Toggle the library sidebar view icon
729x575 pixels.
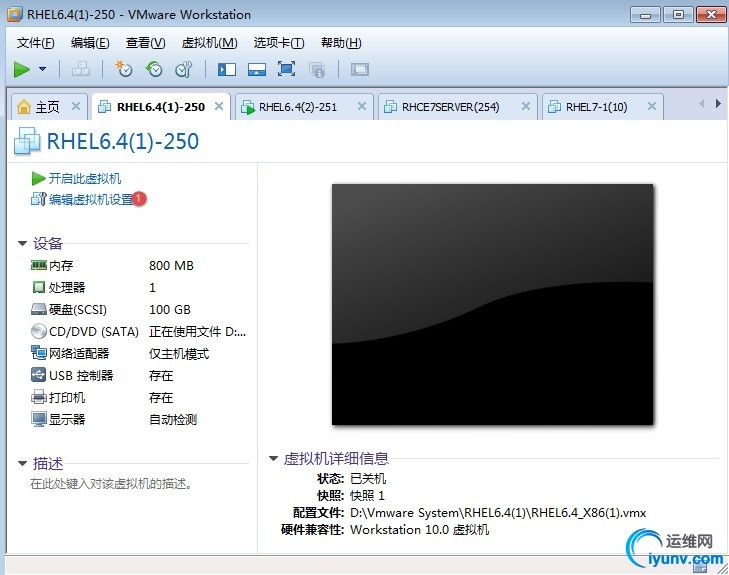(227, 70)
